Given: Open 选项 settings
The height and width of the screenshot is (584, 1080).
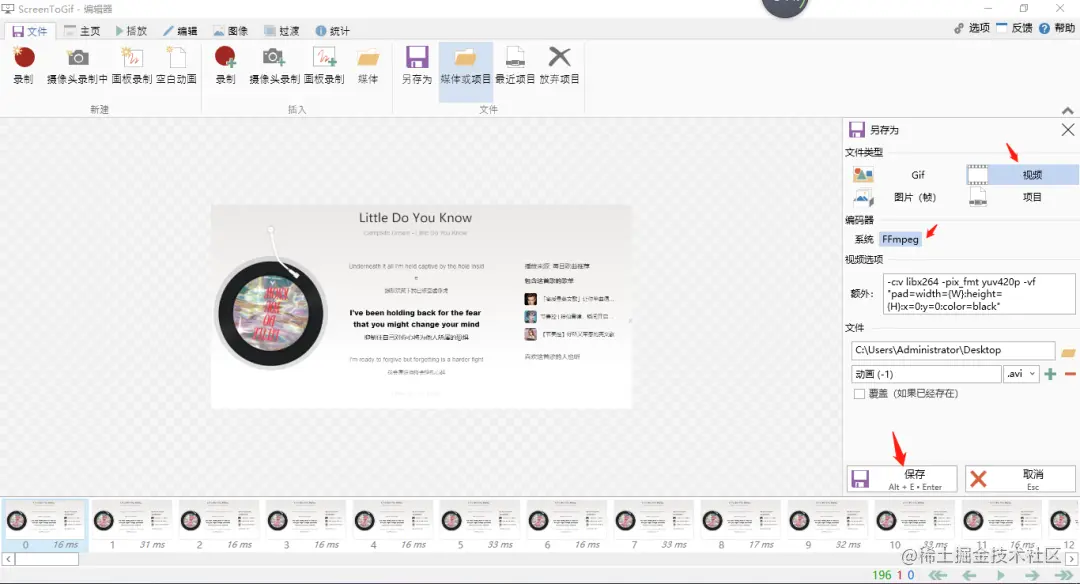Looking at the screenshot, I should [972, 28].
